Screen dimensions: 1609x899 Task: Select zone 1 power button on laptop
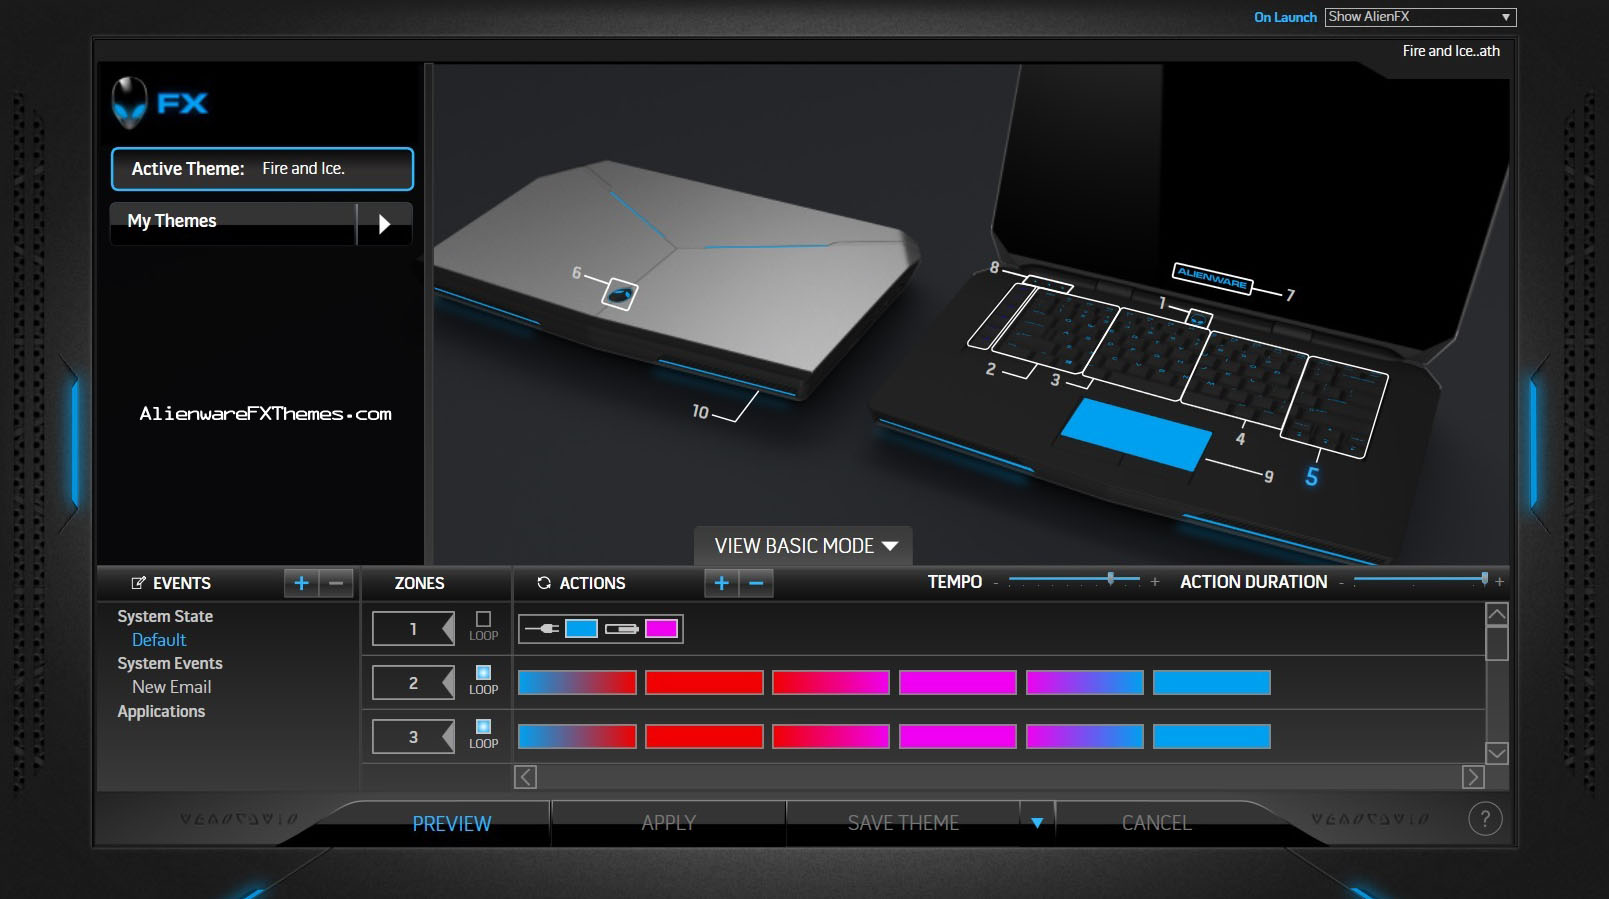(x=1199, y=319)
